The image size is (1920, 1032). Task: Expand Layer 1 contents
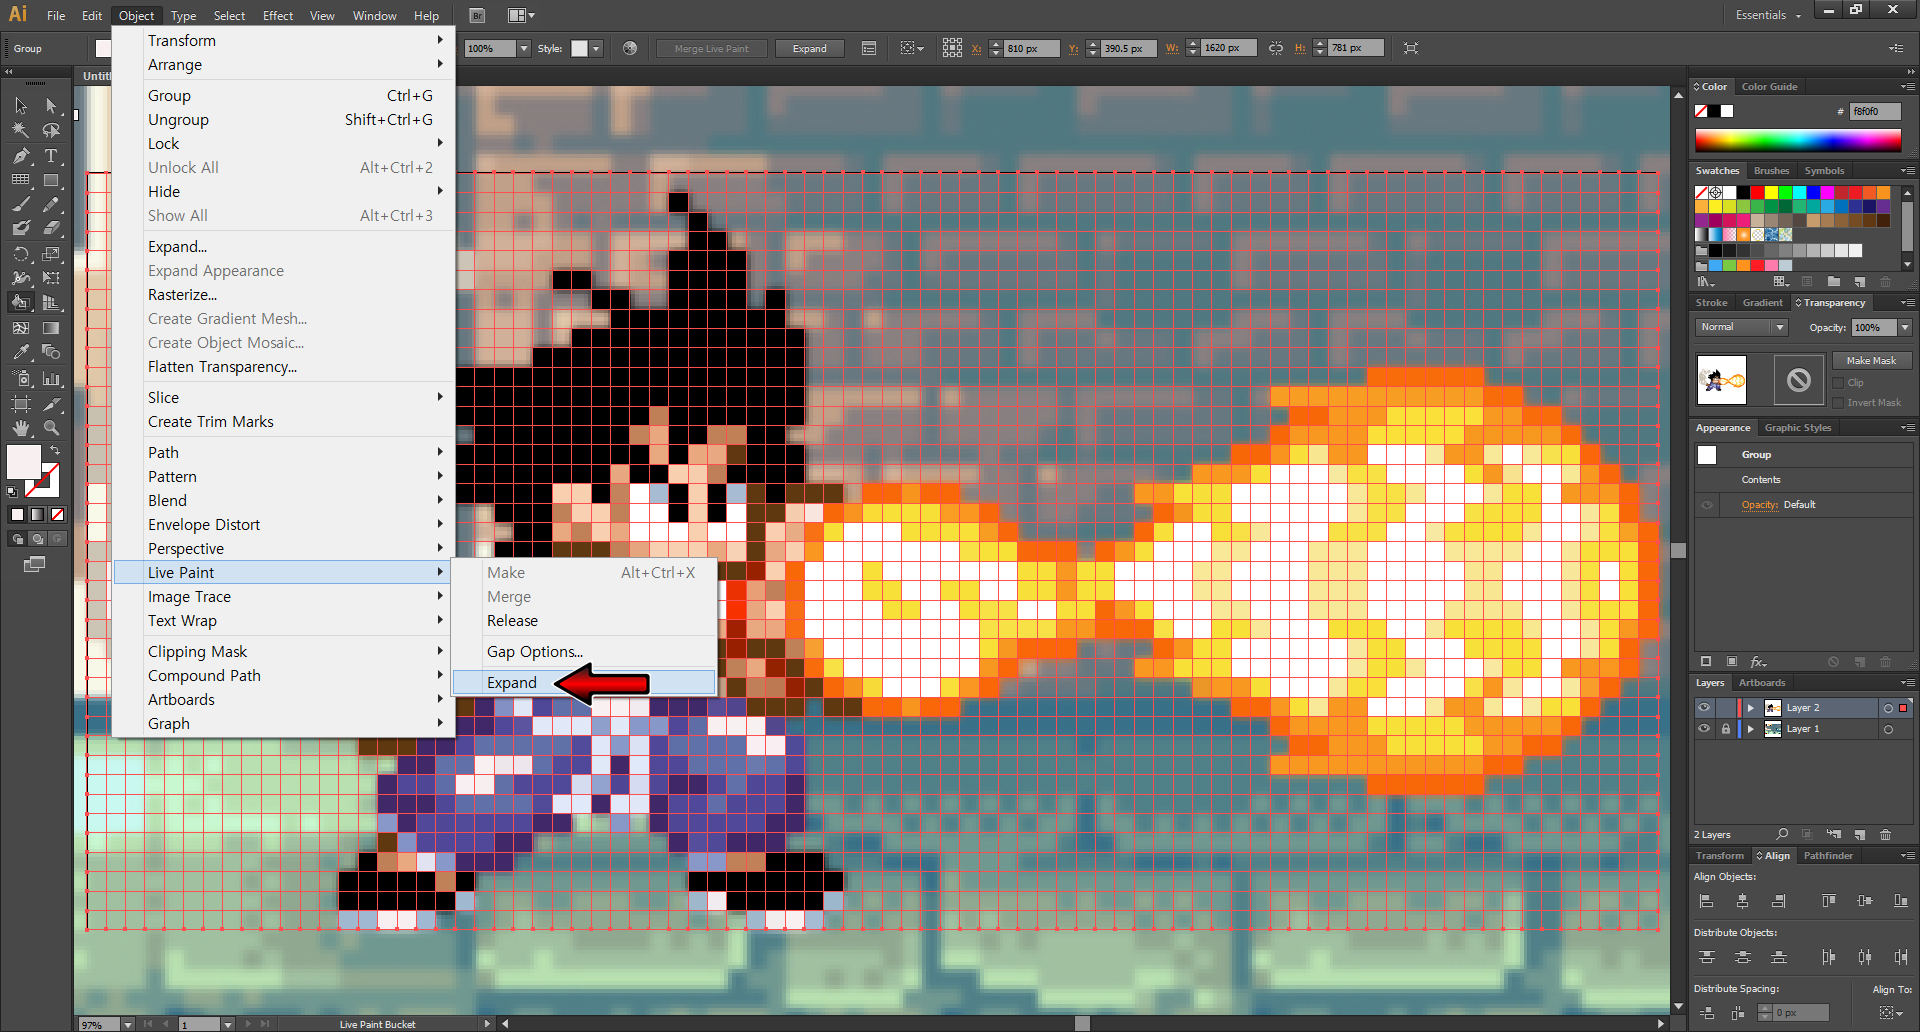1751,729
